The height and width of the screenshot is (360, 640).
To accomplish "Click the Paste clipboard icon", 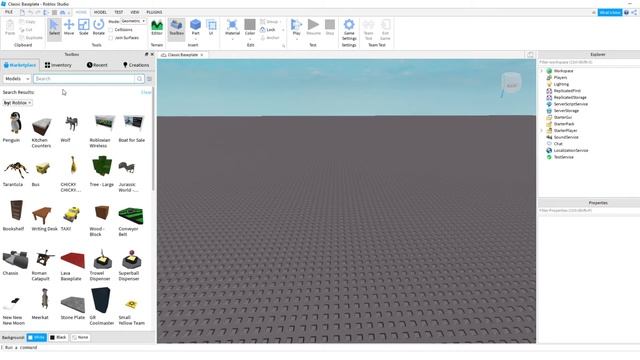I will point(10,27).
